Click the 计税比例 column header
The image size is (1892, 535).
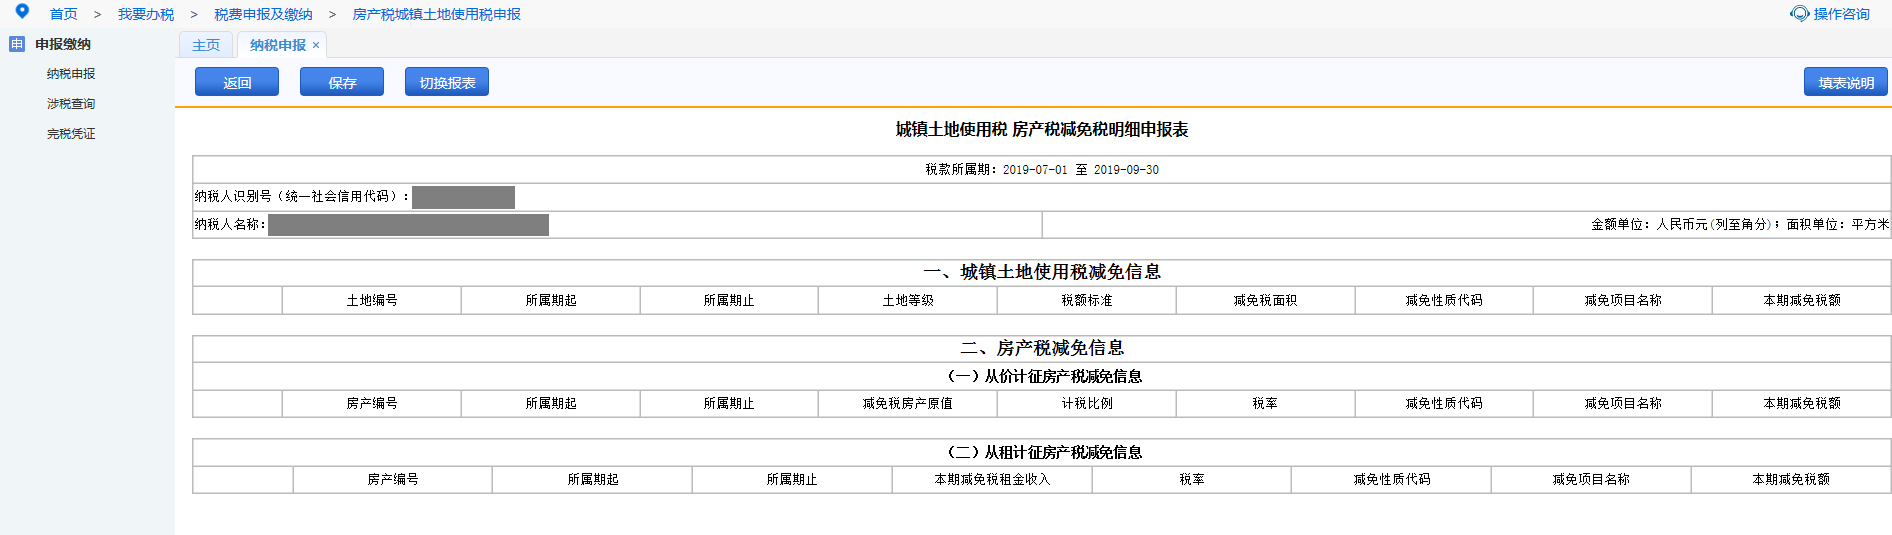(x=1087, y=403)
